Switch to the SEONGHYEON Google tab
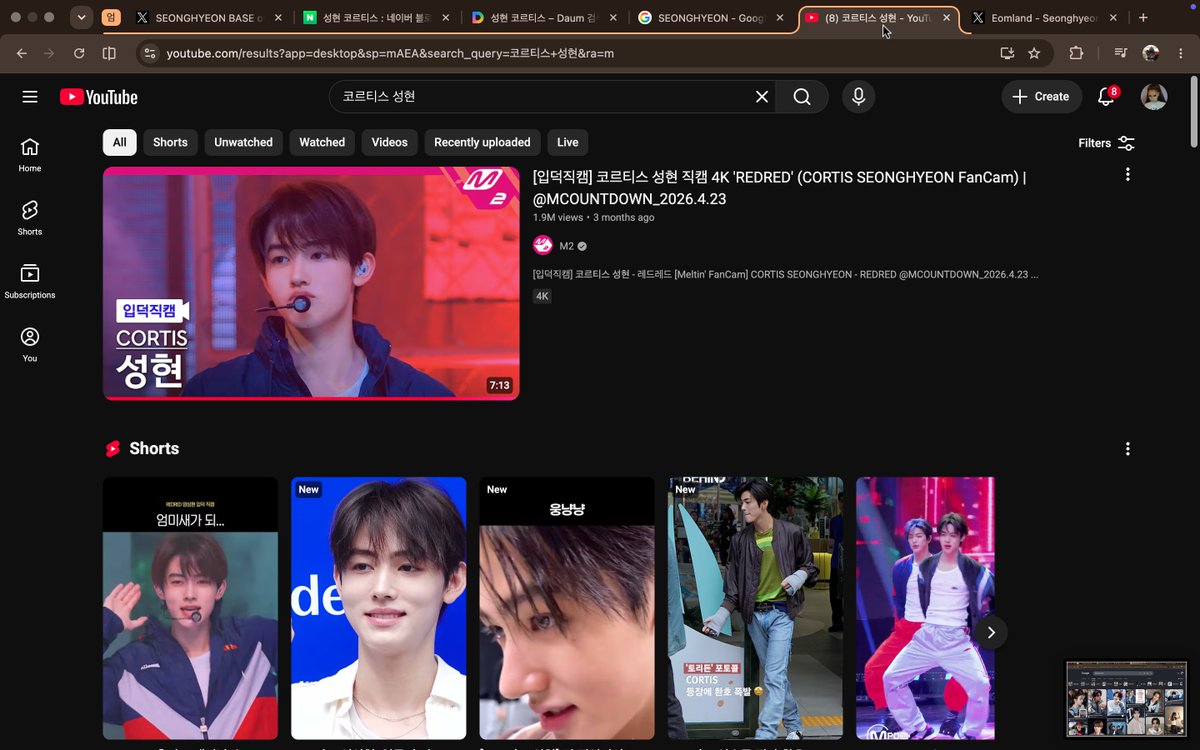 pyautogui.click(x=711, y=18)
